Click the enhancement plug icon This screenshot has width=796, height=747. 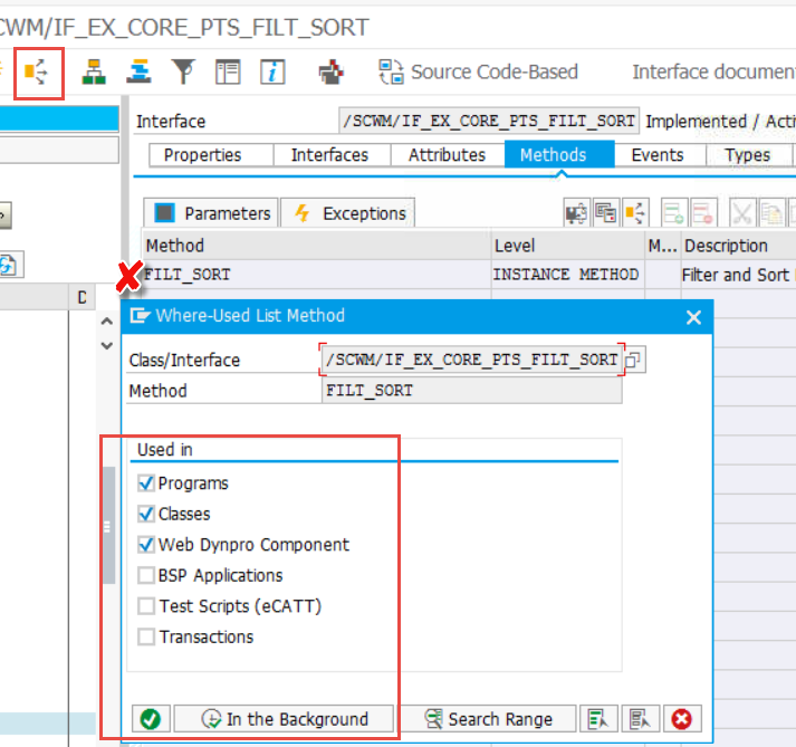coord(331,72)
